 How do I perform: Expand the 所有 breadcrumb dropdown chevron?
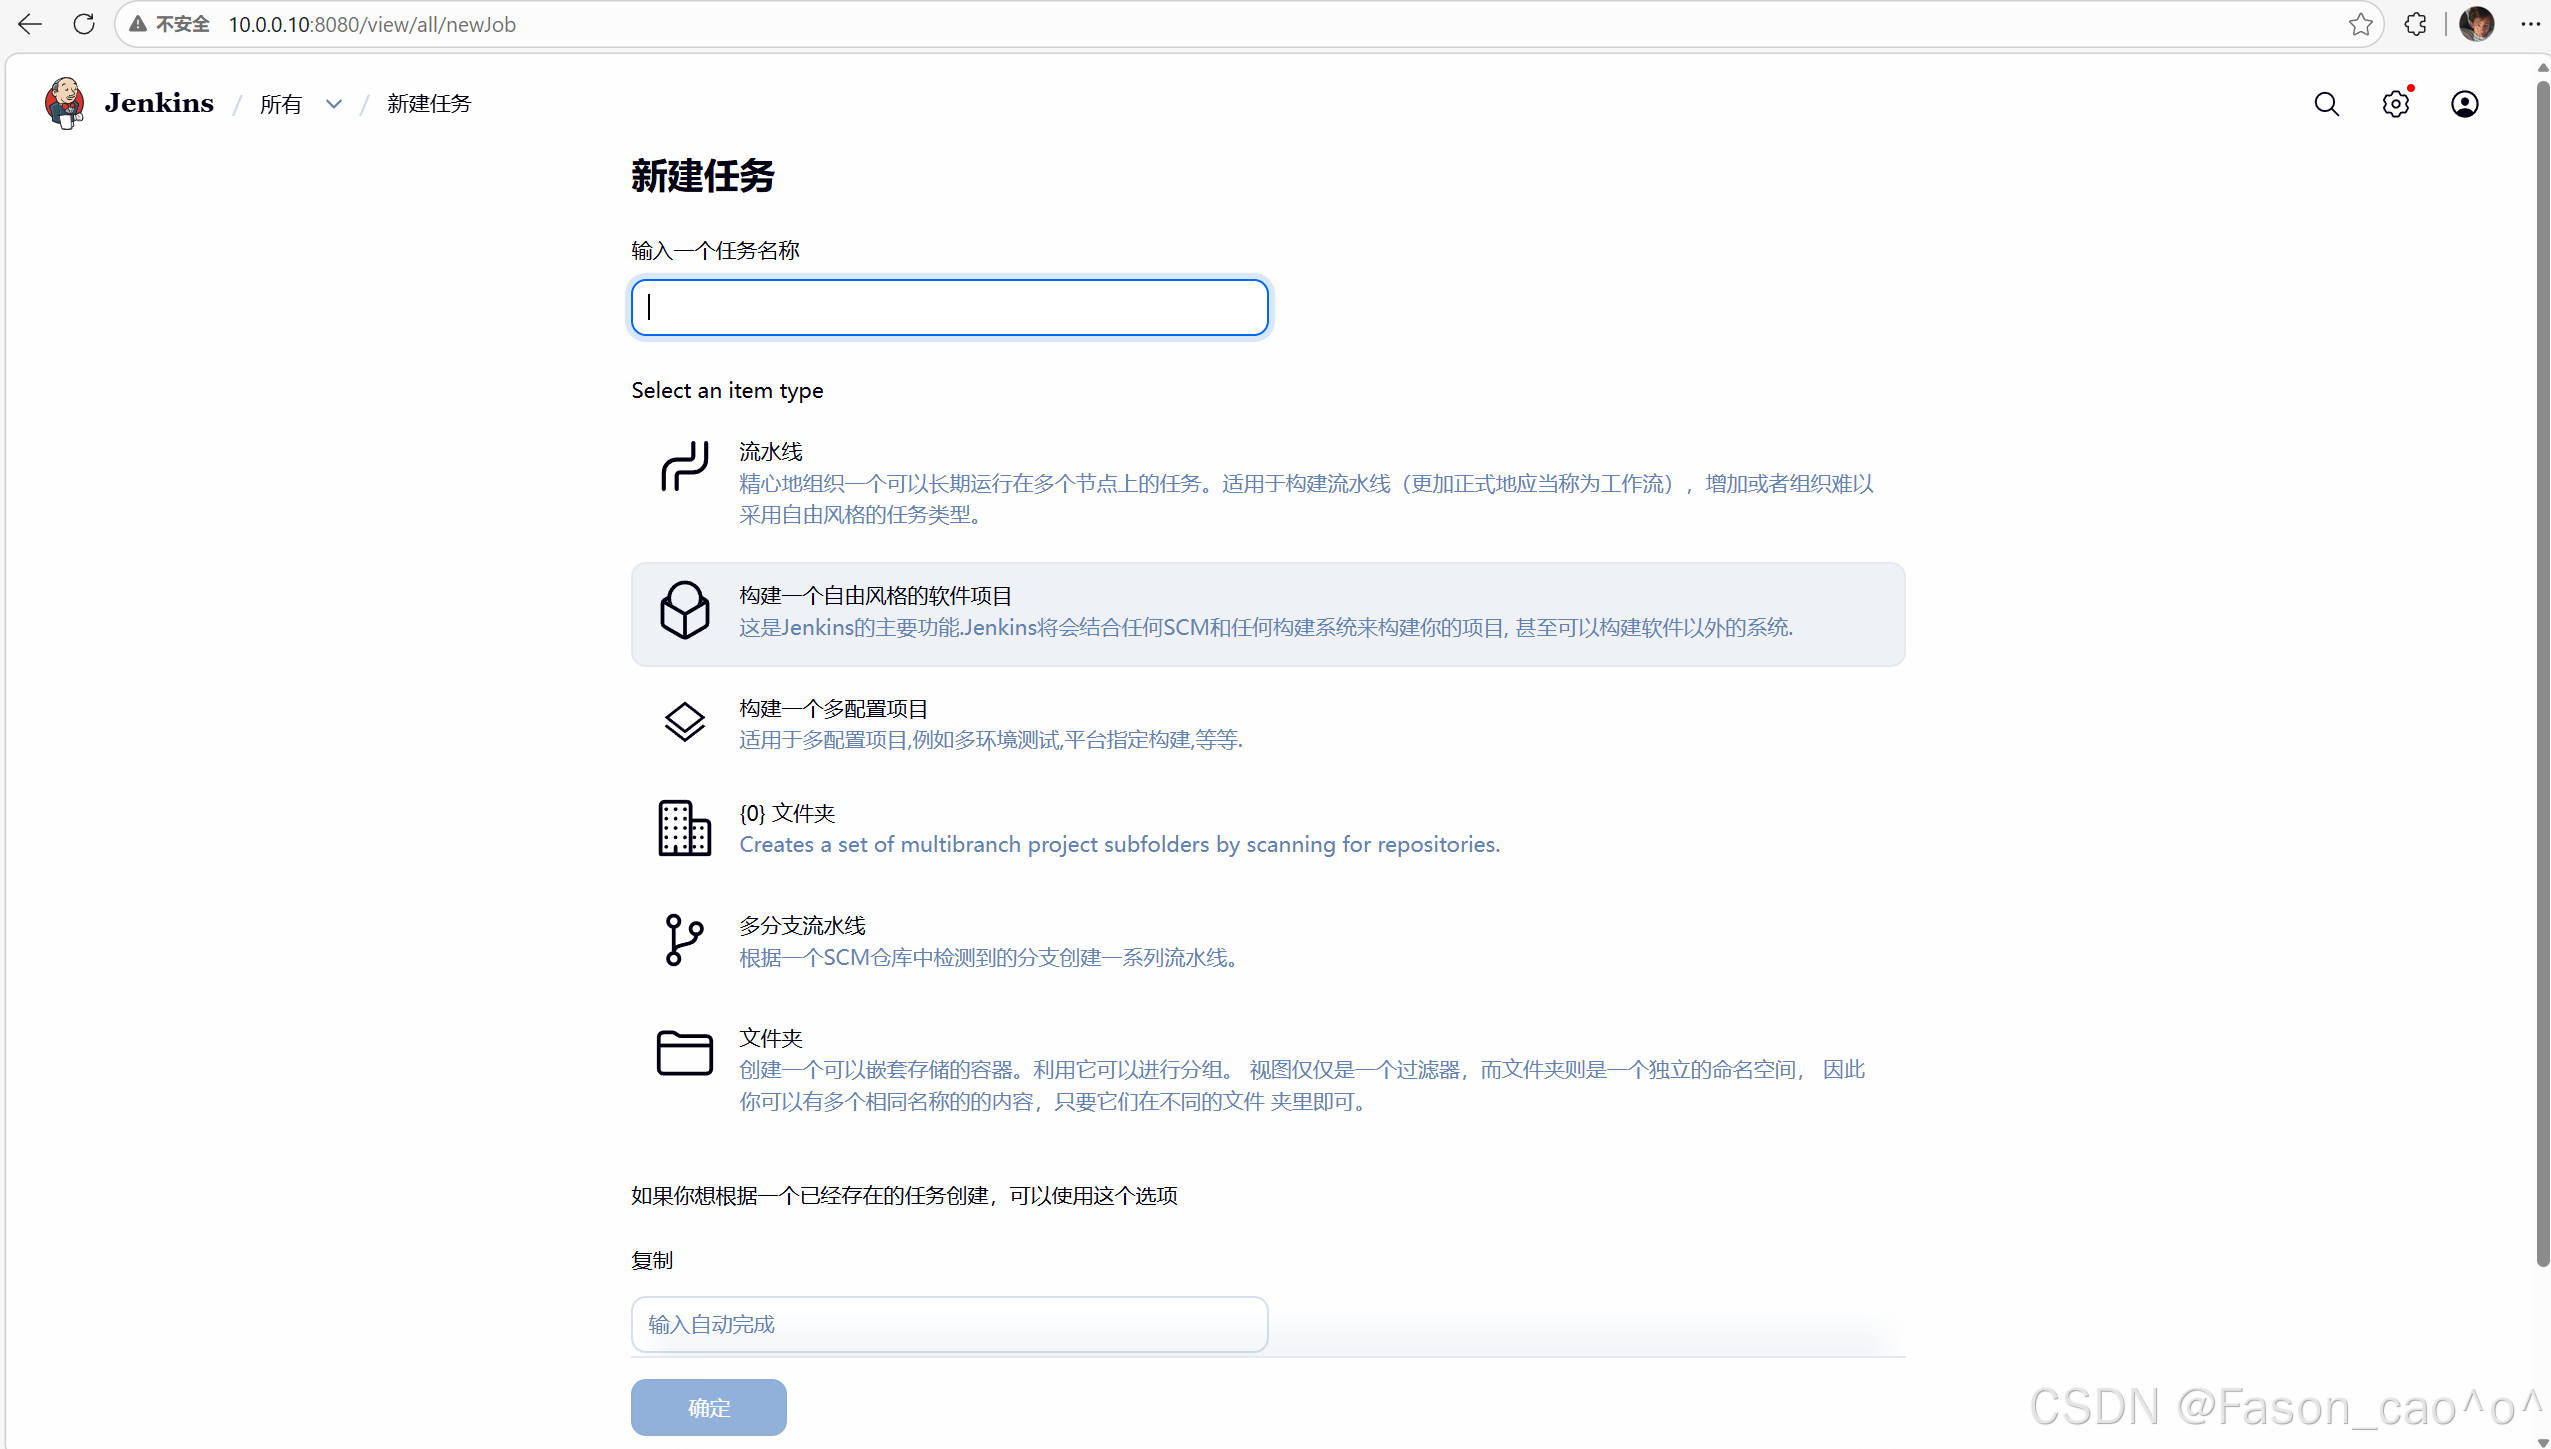[334, 104]
